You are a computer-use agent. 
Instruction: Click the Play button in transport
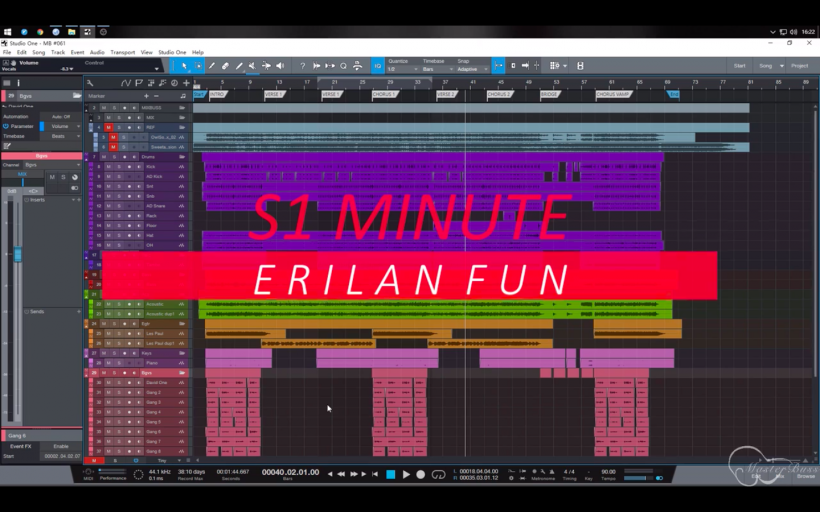[406, 474]
